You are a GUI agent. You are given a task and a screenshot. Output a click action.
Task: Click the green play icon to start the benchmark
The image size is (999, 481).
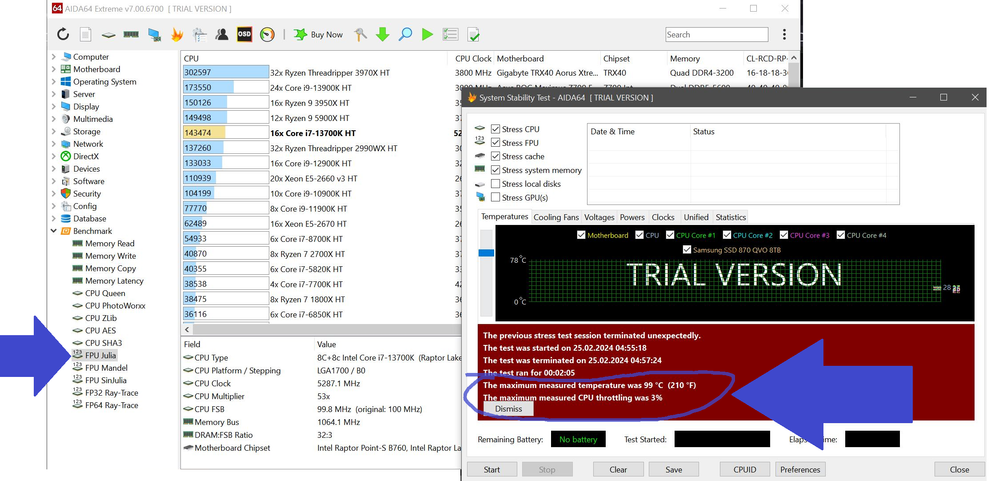(x=428, y=34)
